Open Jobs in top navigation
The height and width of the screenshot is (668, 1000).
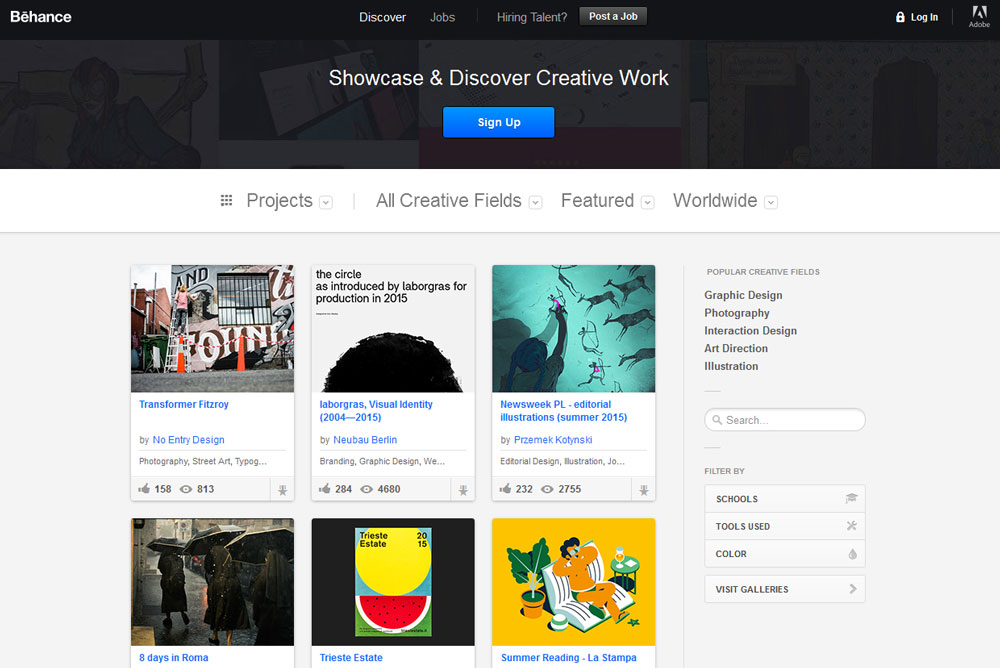point(442,17)
